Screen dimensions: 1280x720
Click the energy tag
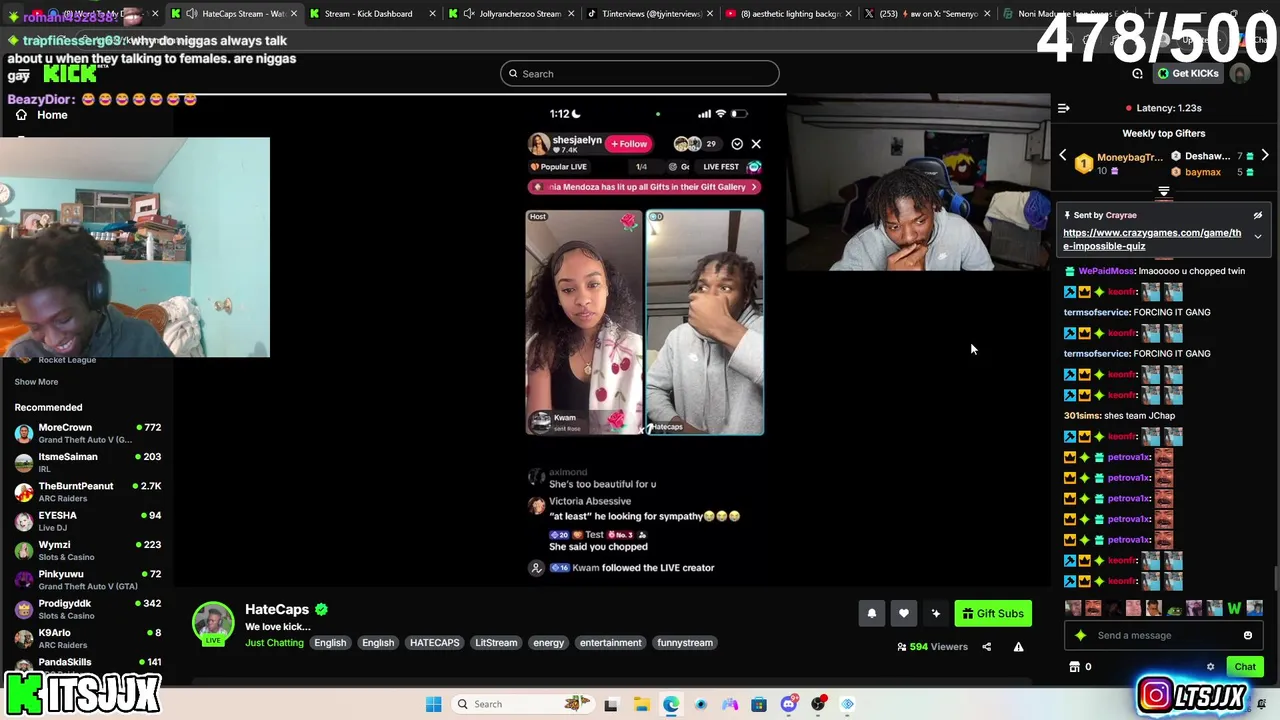[548, 643]
